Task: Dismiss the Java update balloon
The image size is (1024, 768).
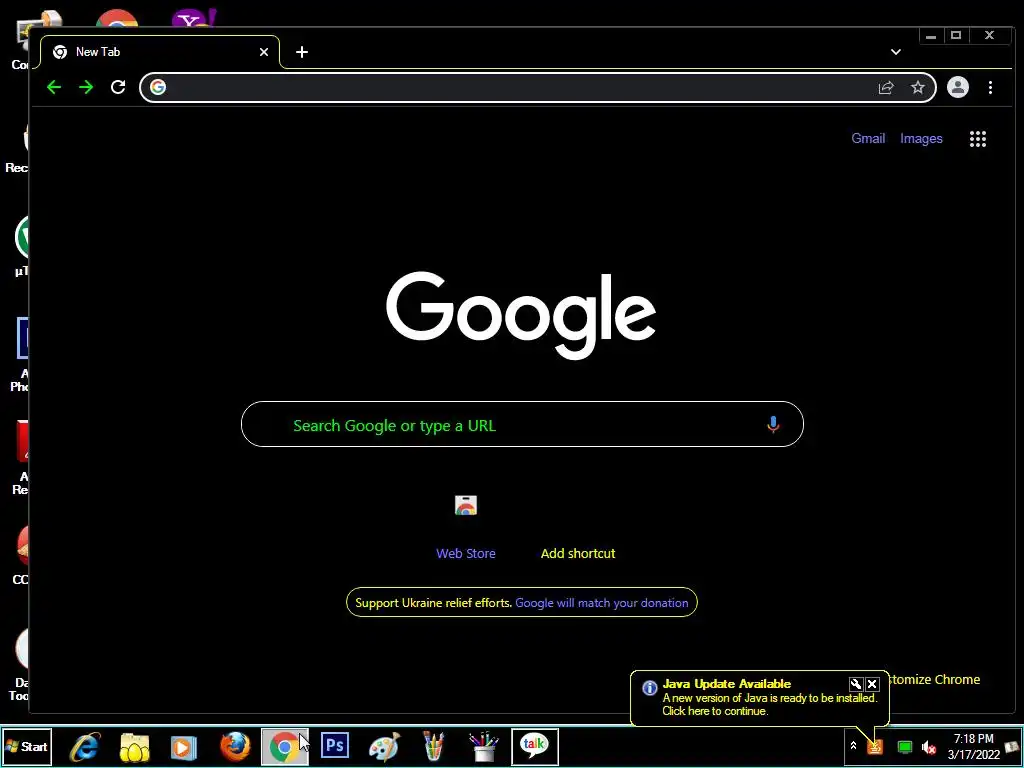Action: 872,684
